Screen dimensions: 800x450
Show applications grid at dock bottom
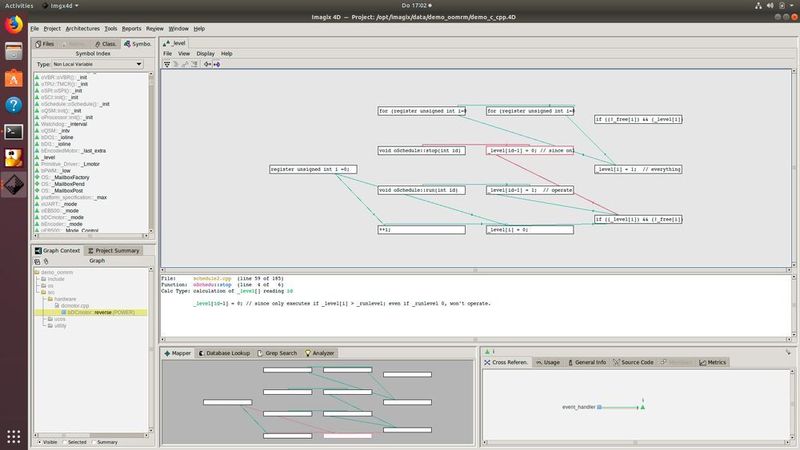pos(14,436)
